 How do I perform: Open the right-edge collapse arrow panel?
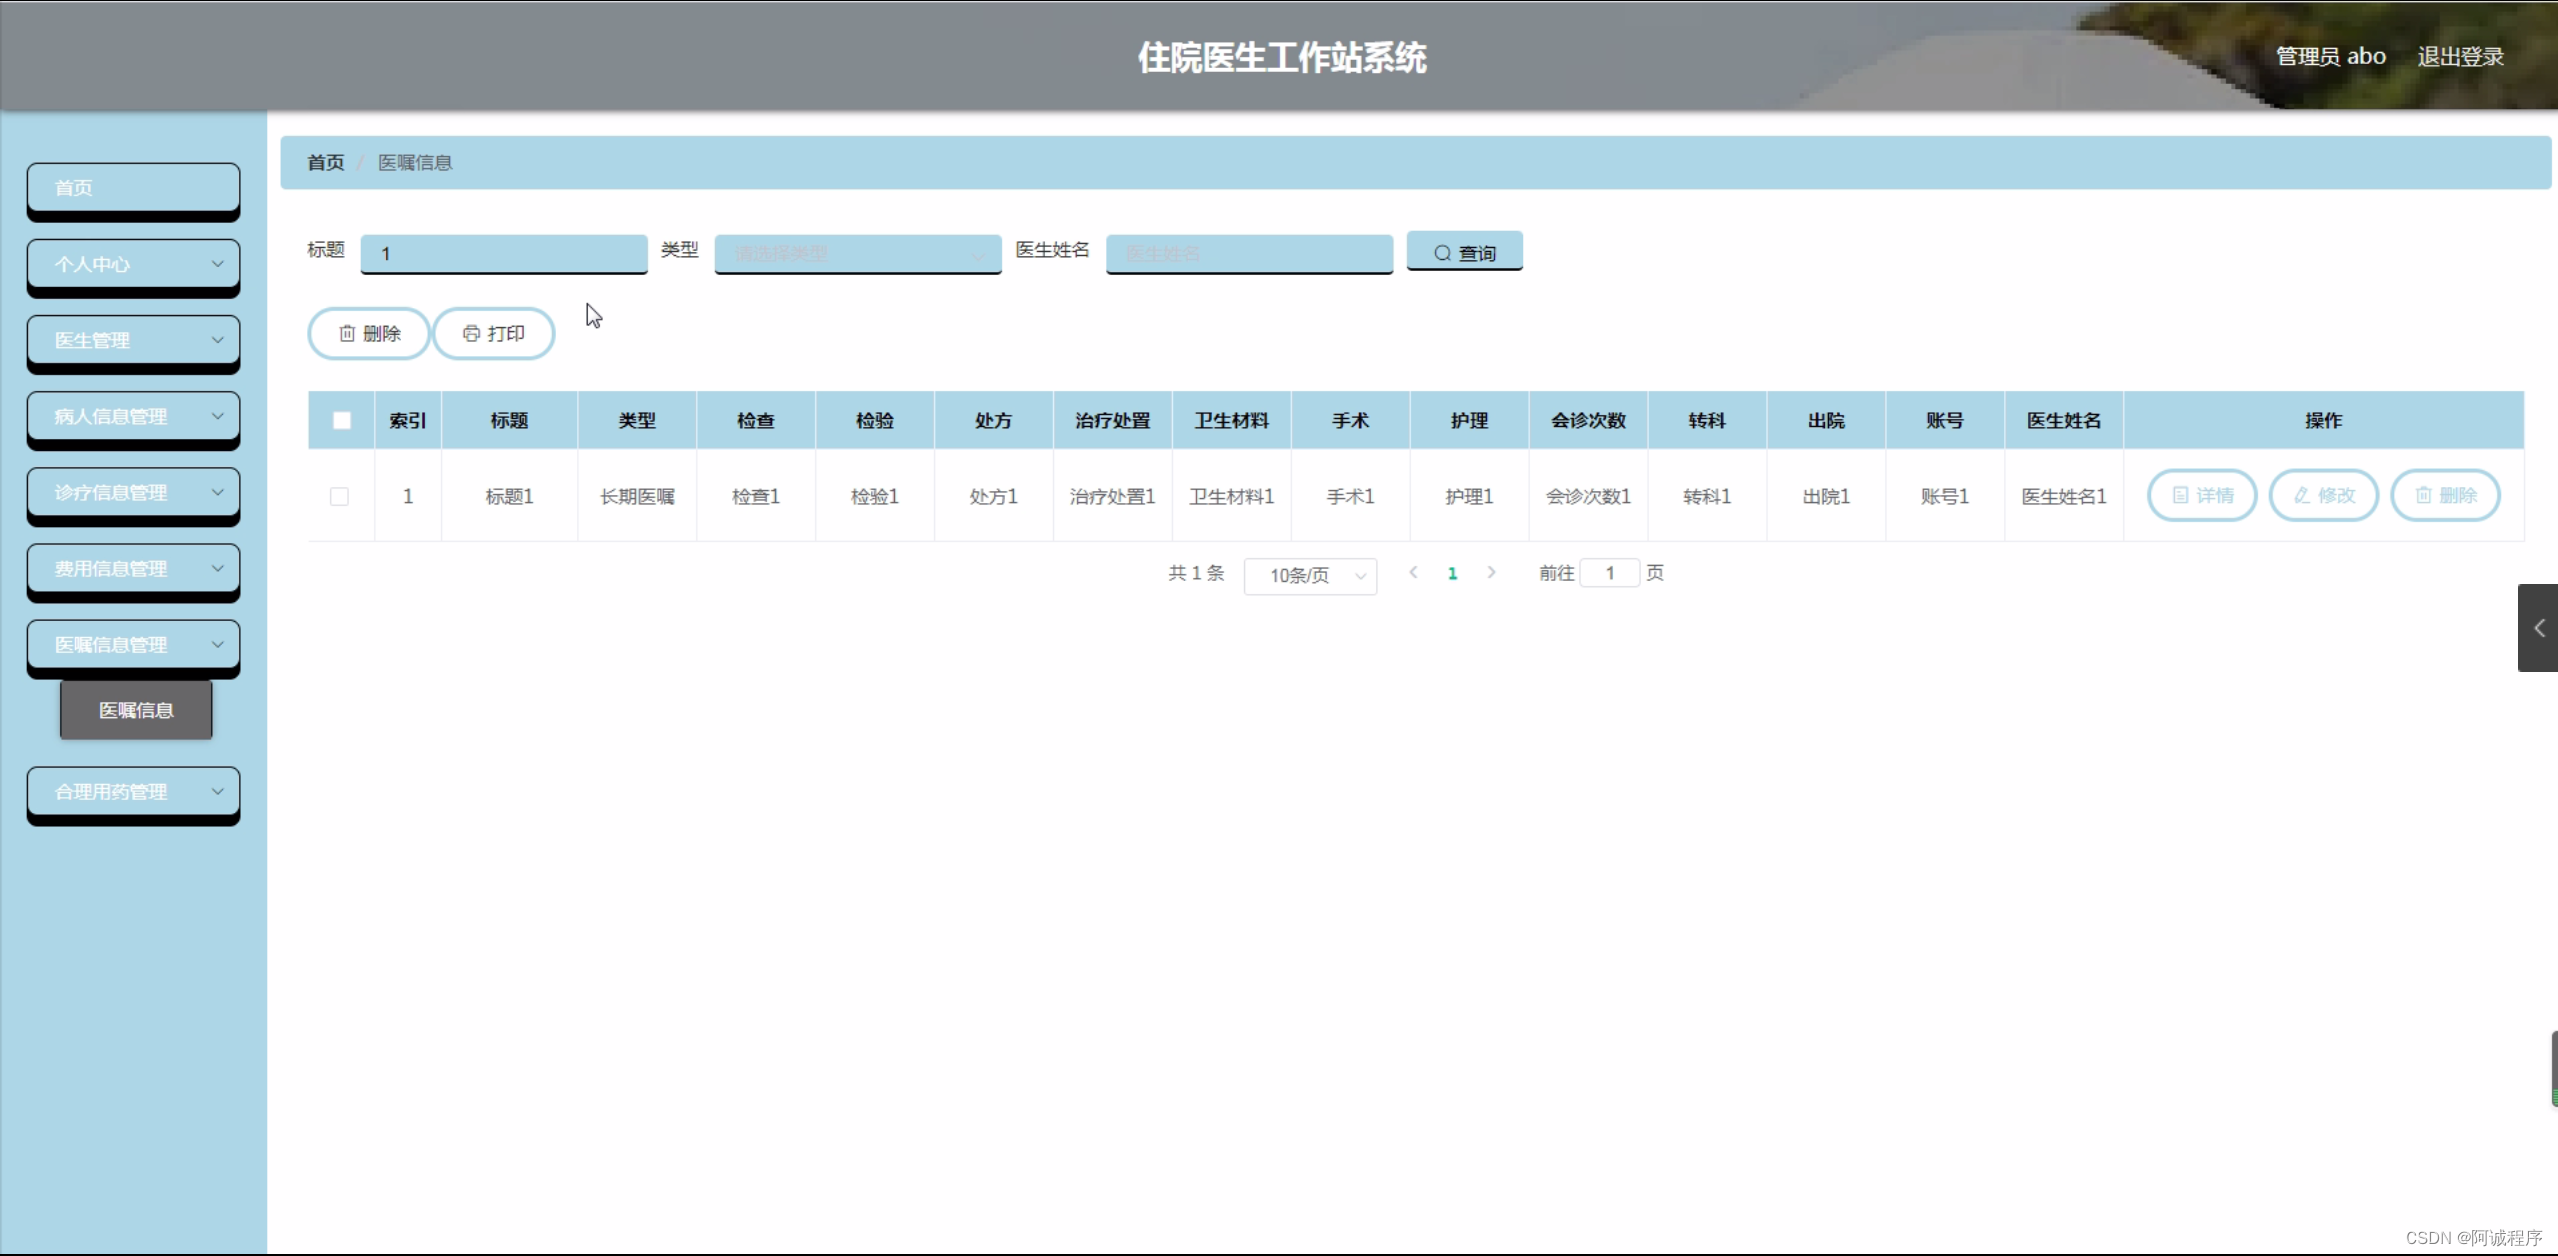point(2538,628)
